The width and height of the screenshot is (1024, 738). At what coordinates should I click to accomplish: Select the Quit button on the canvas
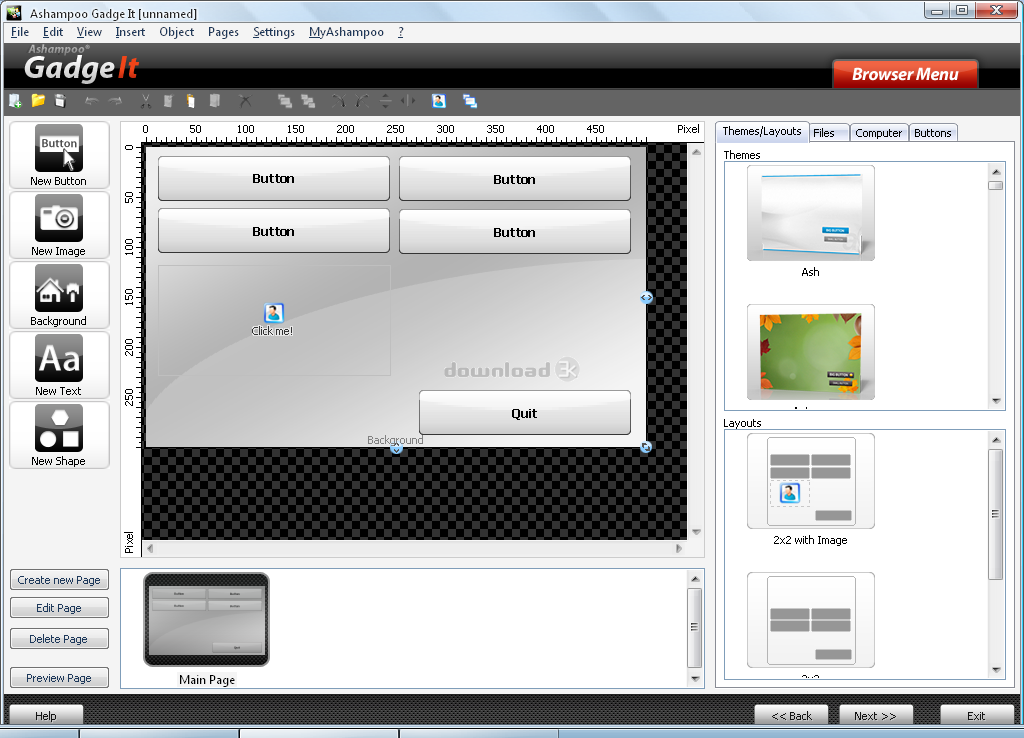pos(524,413)
